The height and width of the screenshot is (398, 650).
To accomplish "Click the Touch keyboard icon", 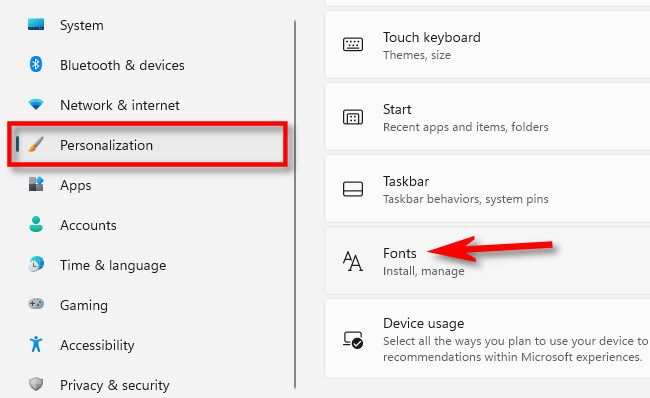I will point(353,44).
